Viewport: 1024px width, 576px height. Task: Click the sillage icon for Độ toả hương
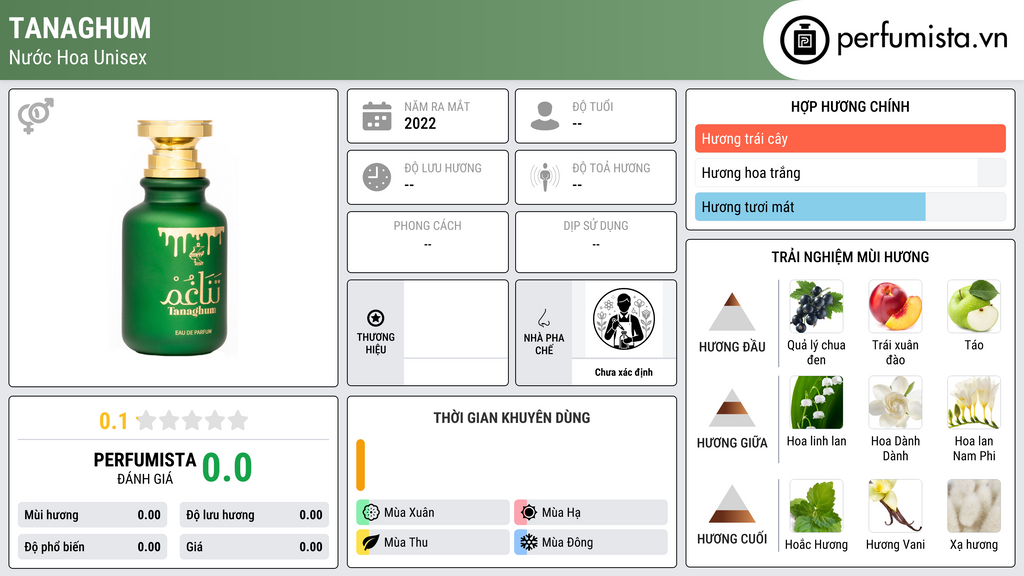coord(545,177)
